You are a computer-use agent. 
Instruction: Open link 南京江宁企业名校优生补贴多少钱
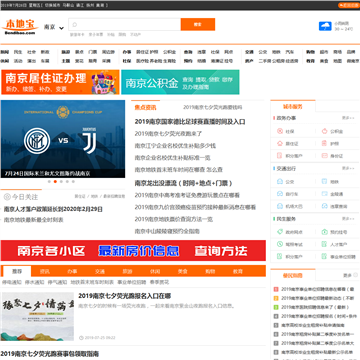(175, 146)
